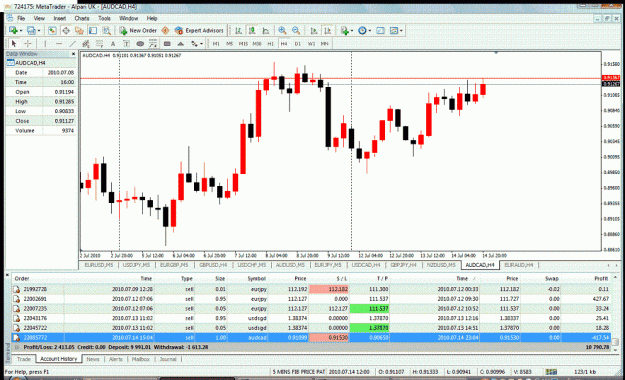The width and height of the screenshot is (625, 380).
Task: Switch timeframe to MN
Action: click(324, 43)
